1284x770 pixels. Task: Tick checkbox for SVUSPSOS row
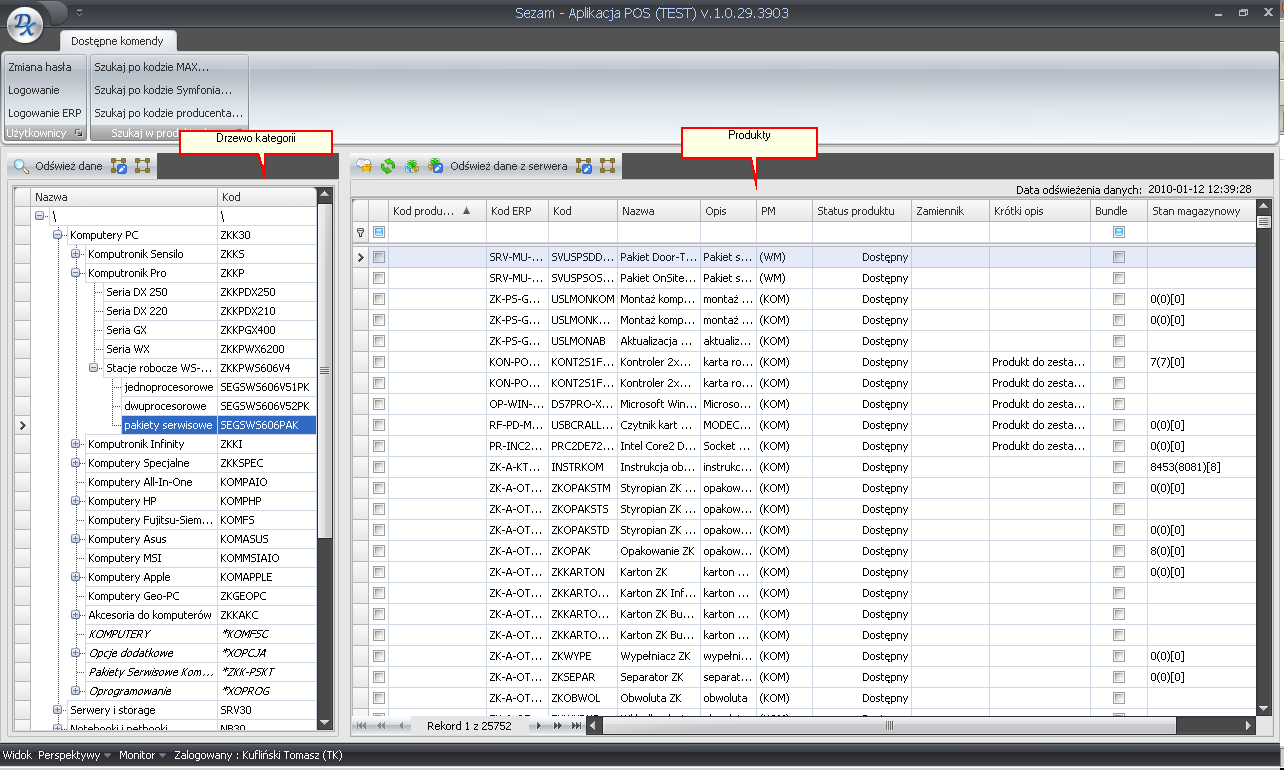[378, 278]
